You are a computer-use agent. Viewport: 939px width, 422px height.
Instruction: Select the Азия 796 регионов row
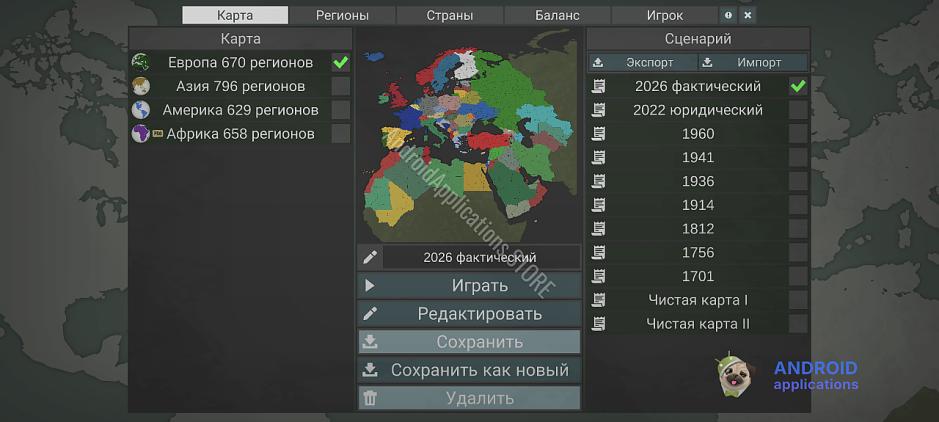(x=241, y=86)
